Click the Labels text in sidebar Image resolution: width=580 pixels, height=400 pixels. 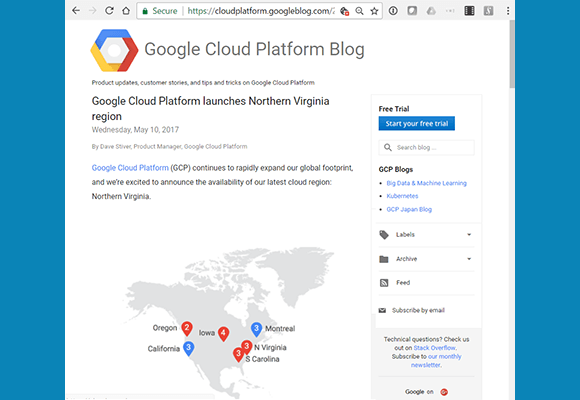pyautogui.click(x=405, y=235)
